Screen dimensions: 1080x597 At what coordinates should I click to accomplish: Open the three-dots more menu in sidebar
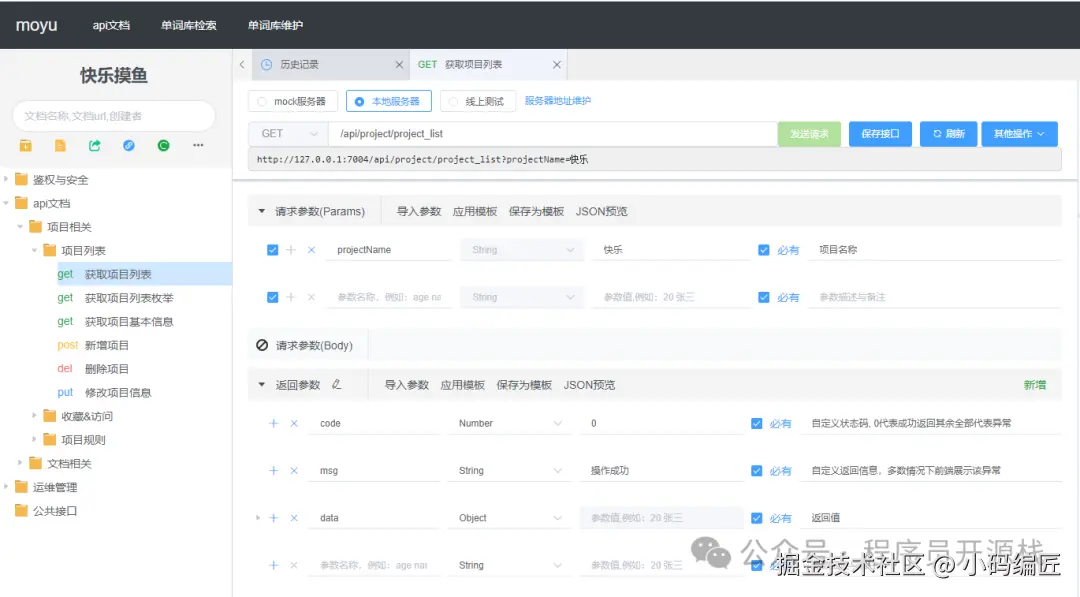[198, 145]
